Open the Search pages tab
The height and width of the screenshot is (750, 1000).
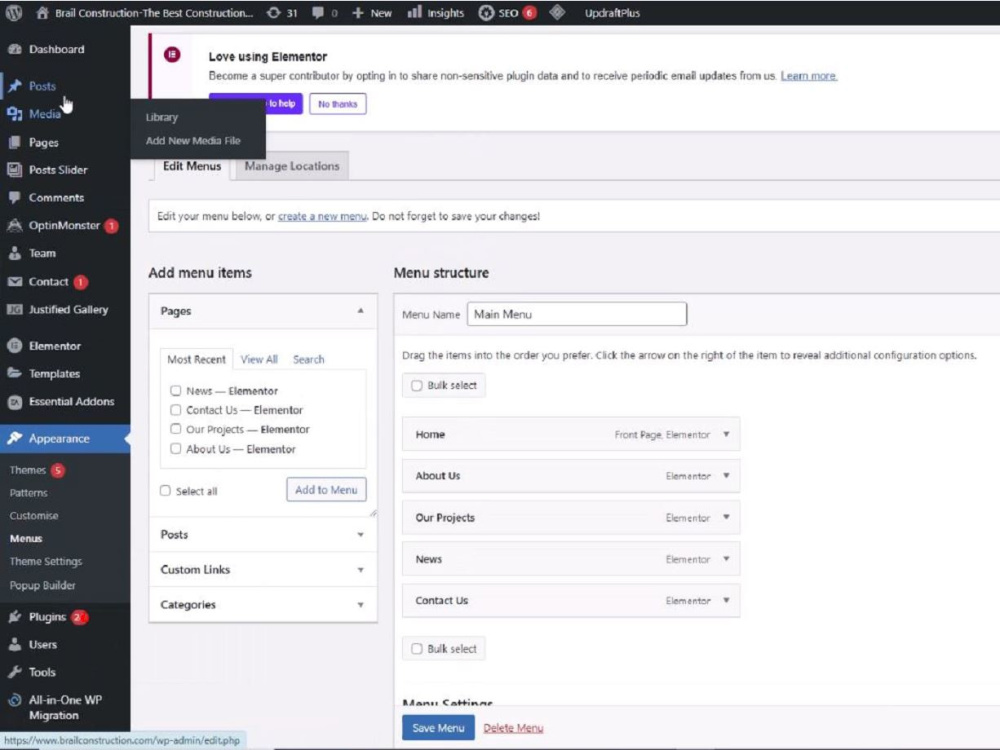(x=309, y=360)
